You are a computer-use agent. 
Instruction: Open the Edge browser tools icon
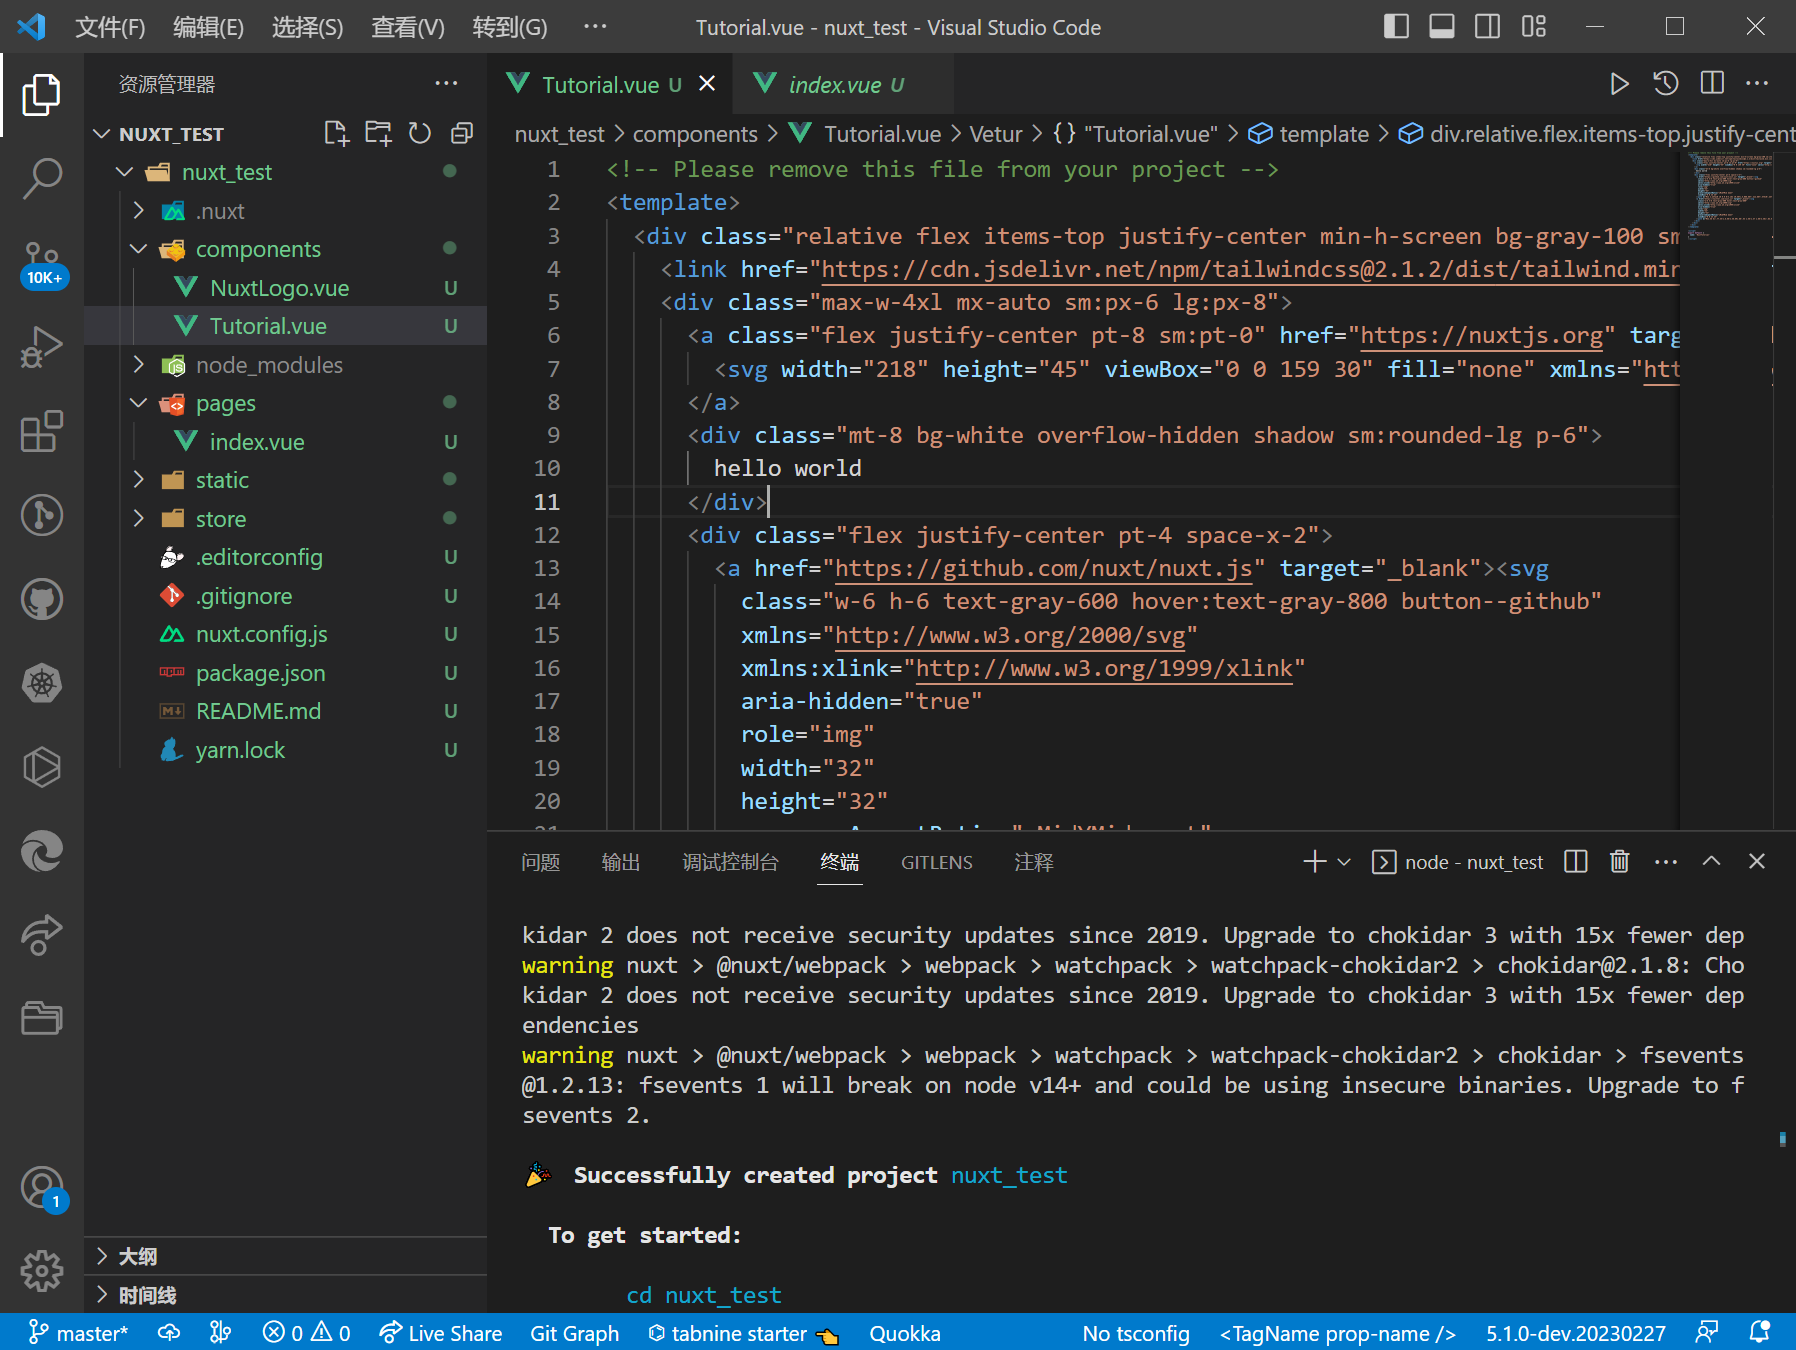click(x=41, y=851)
